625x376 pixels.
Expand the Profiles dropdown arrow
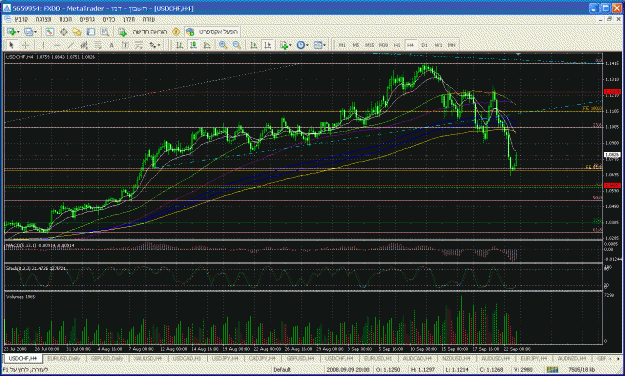point(35,32)
